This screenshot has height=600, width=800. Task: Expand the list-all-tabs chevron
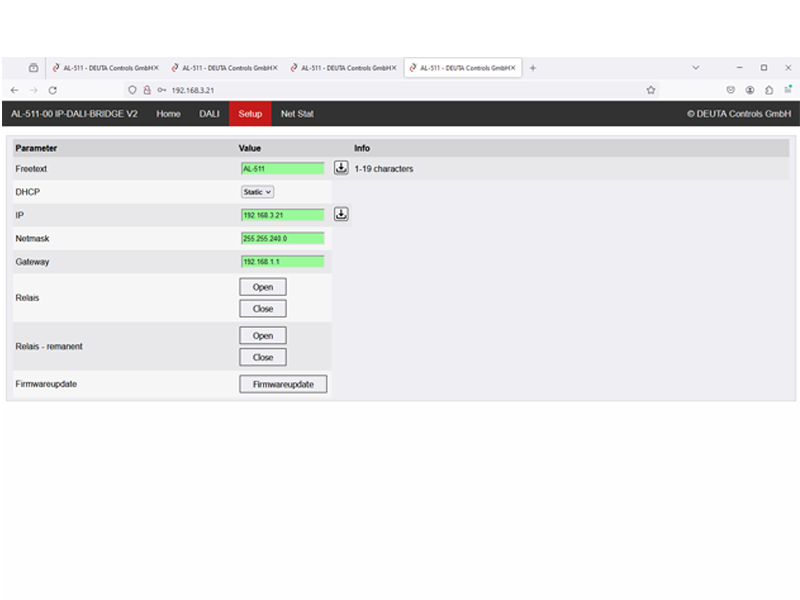(696, 68)
